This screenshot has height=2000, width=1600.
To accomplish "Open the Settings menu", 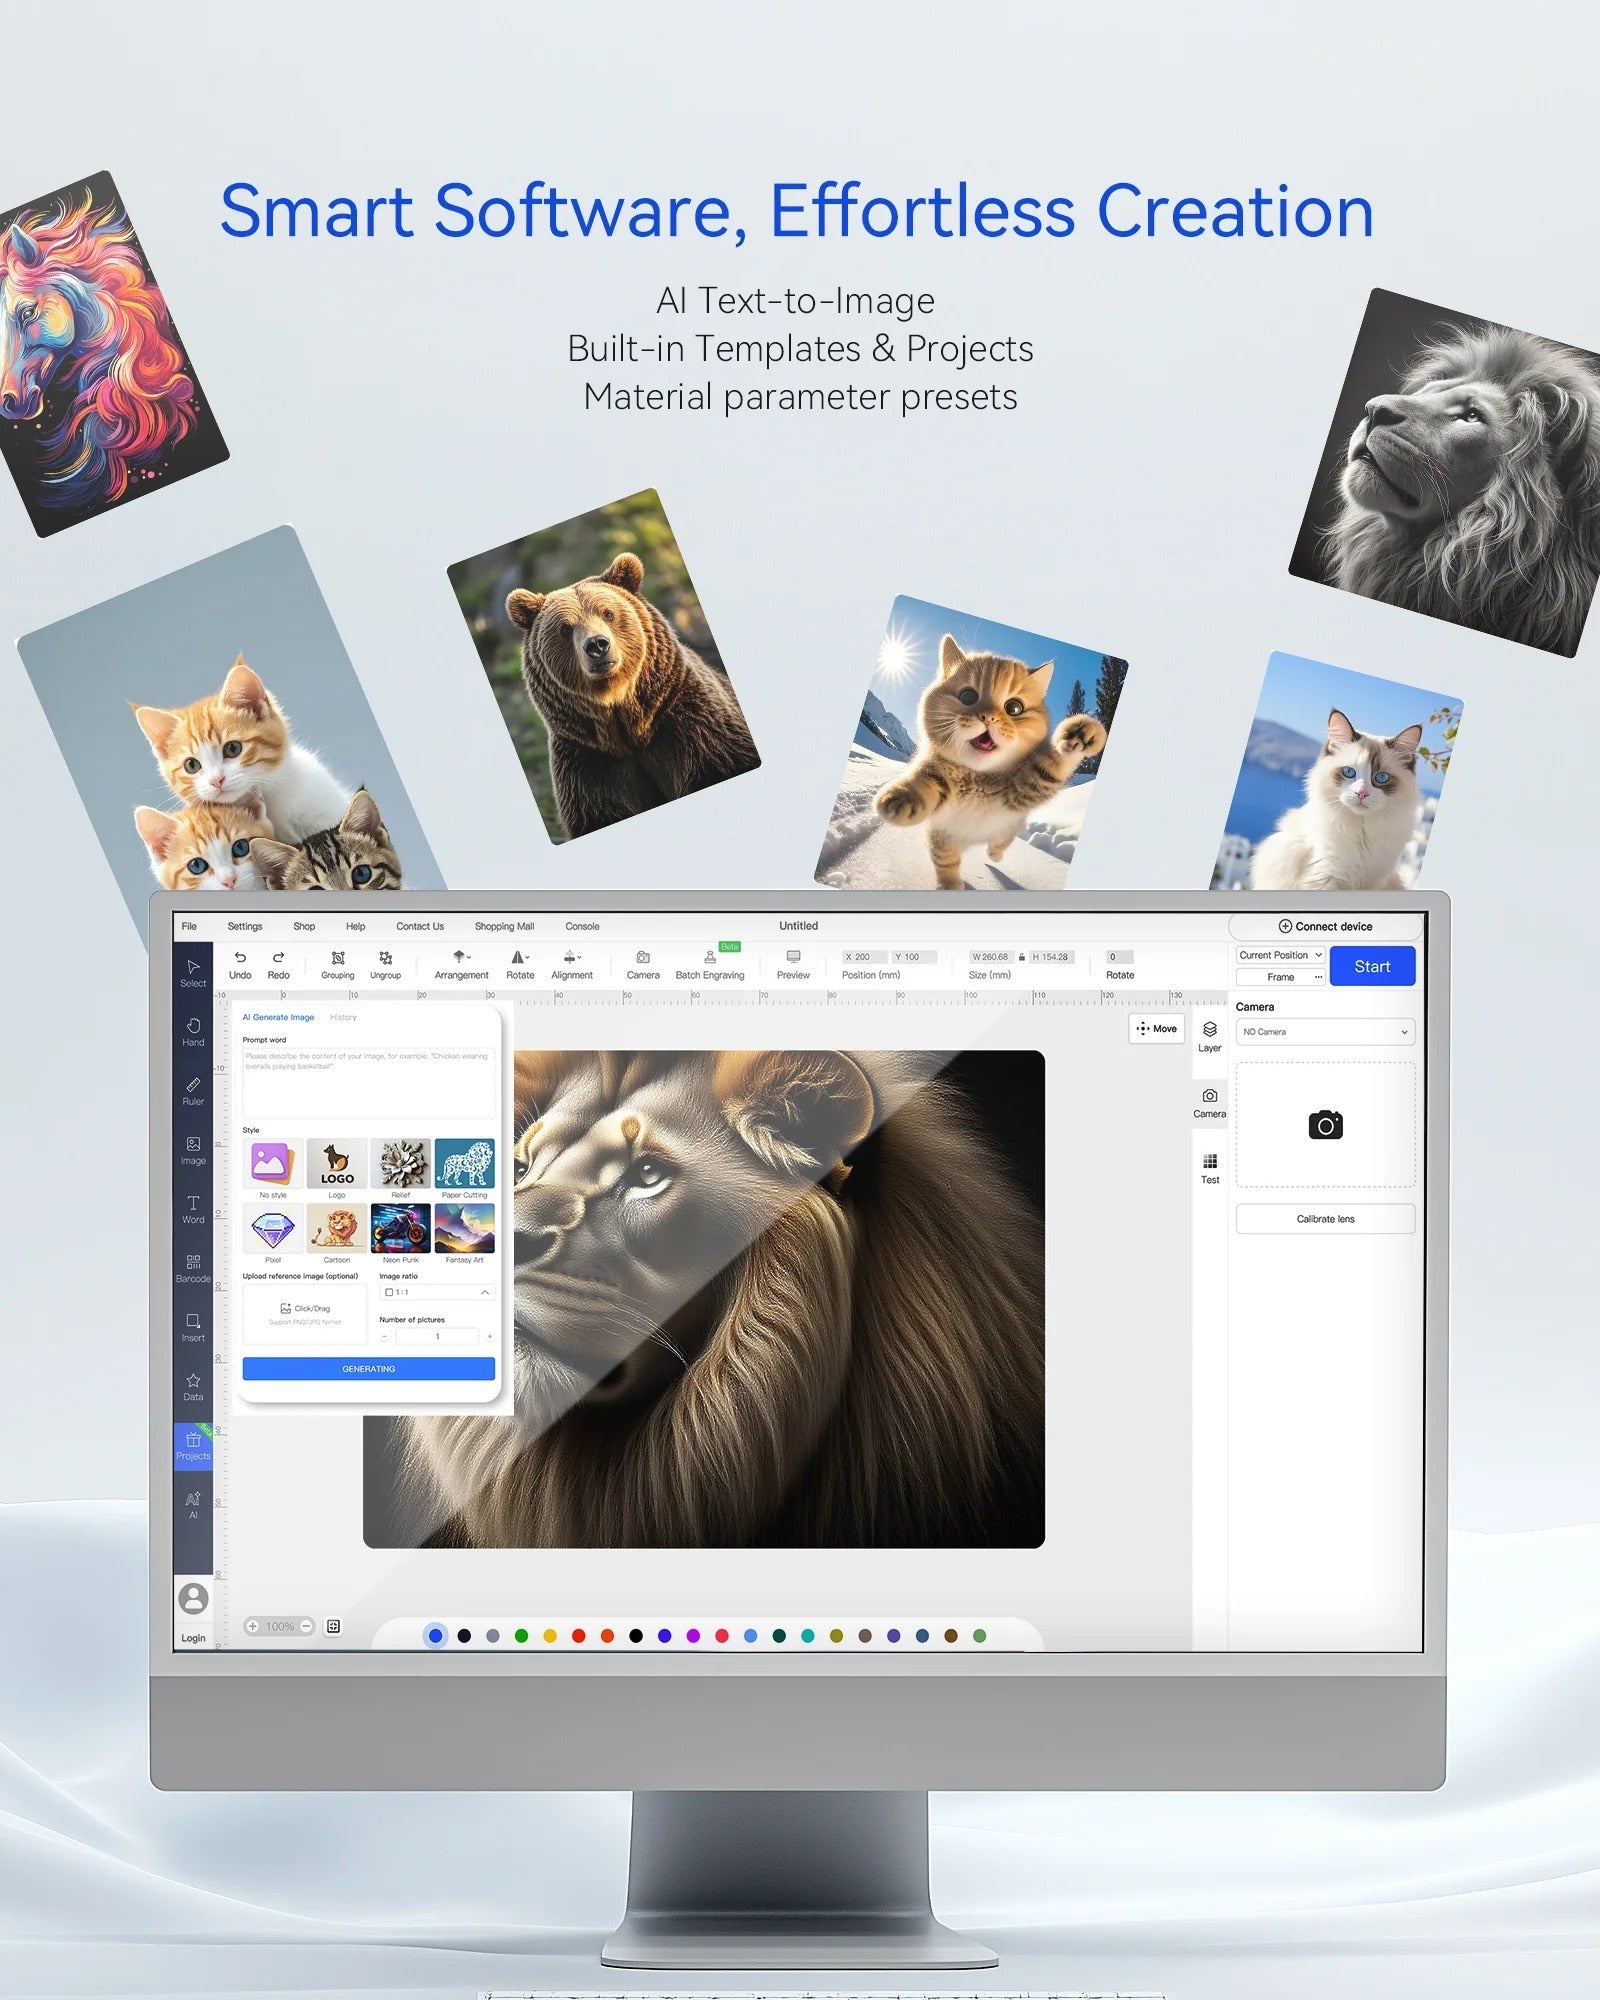I will [x=245, y=926].
